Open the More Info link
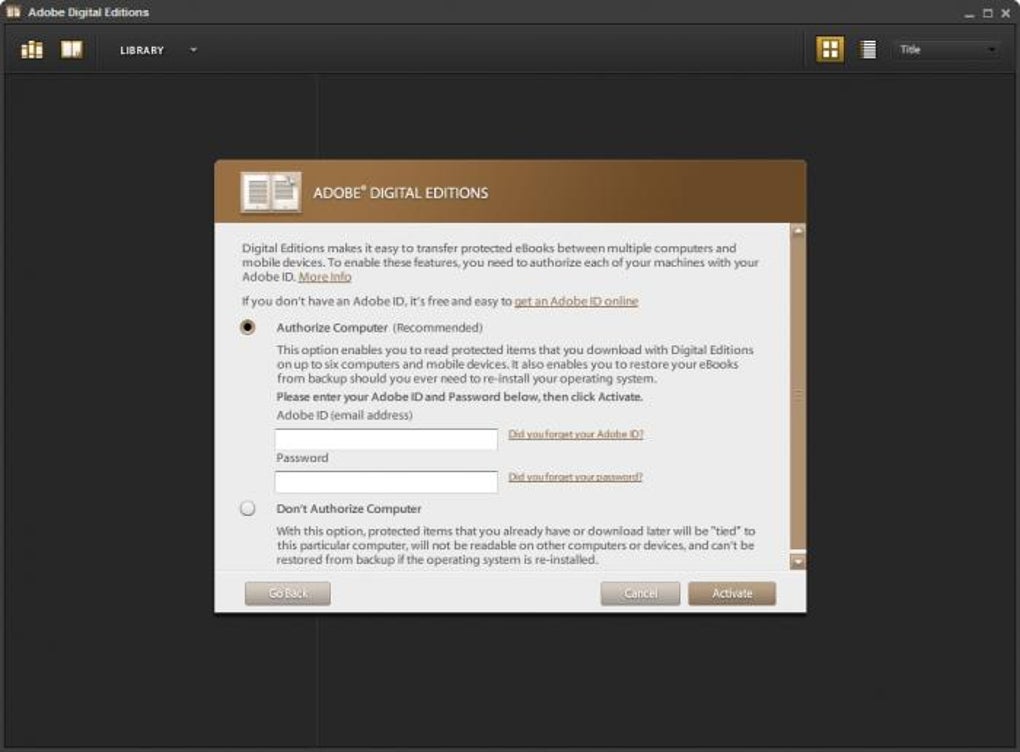The image size is (1020, 752). tap(323, 276)
